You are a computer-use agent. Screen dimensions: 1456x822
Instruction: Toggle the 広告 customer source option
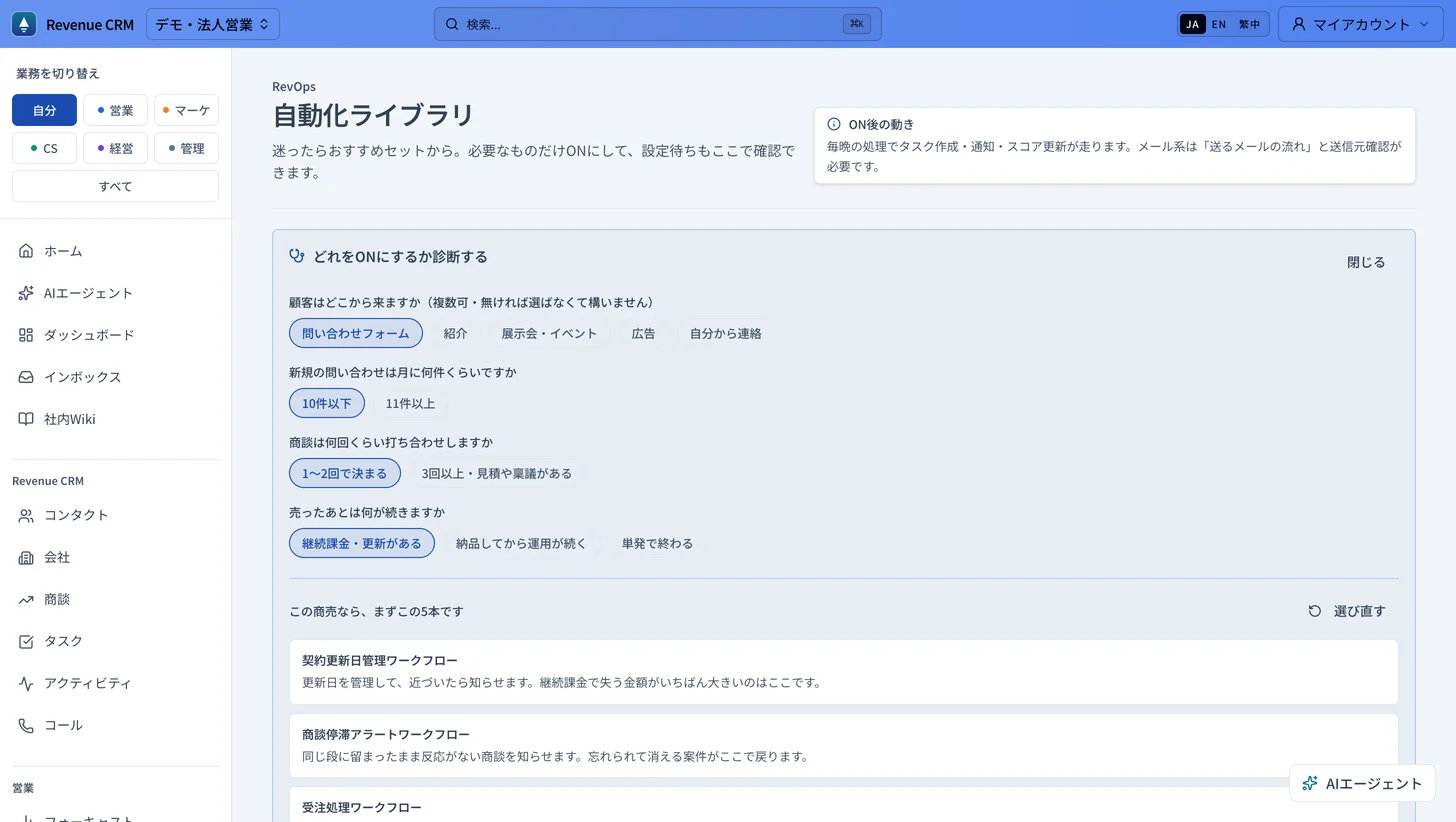click(643, 333)
